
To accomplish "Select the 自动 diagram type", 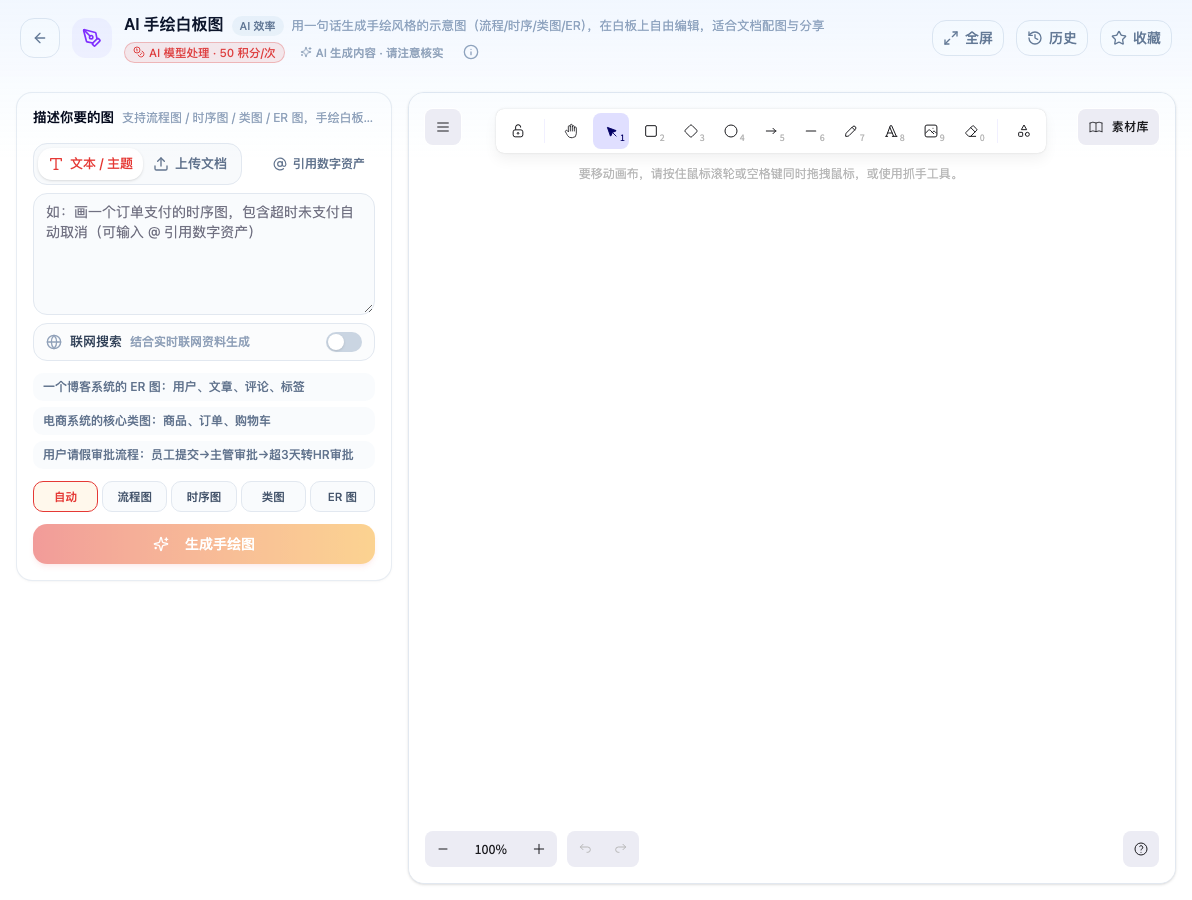I will [65, 496].
